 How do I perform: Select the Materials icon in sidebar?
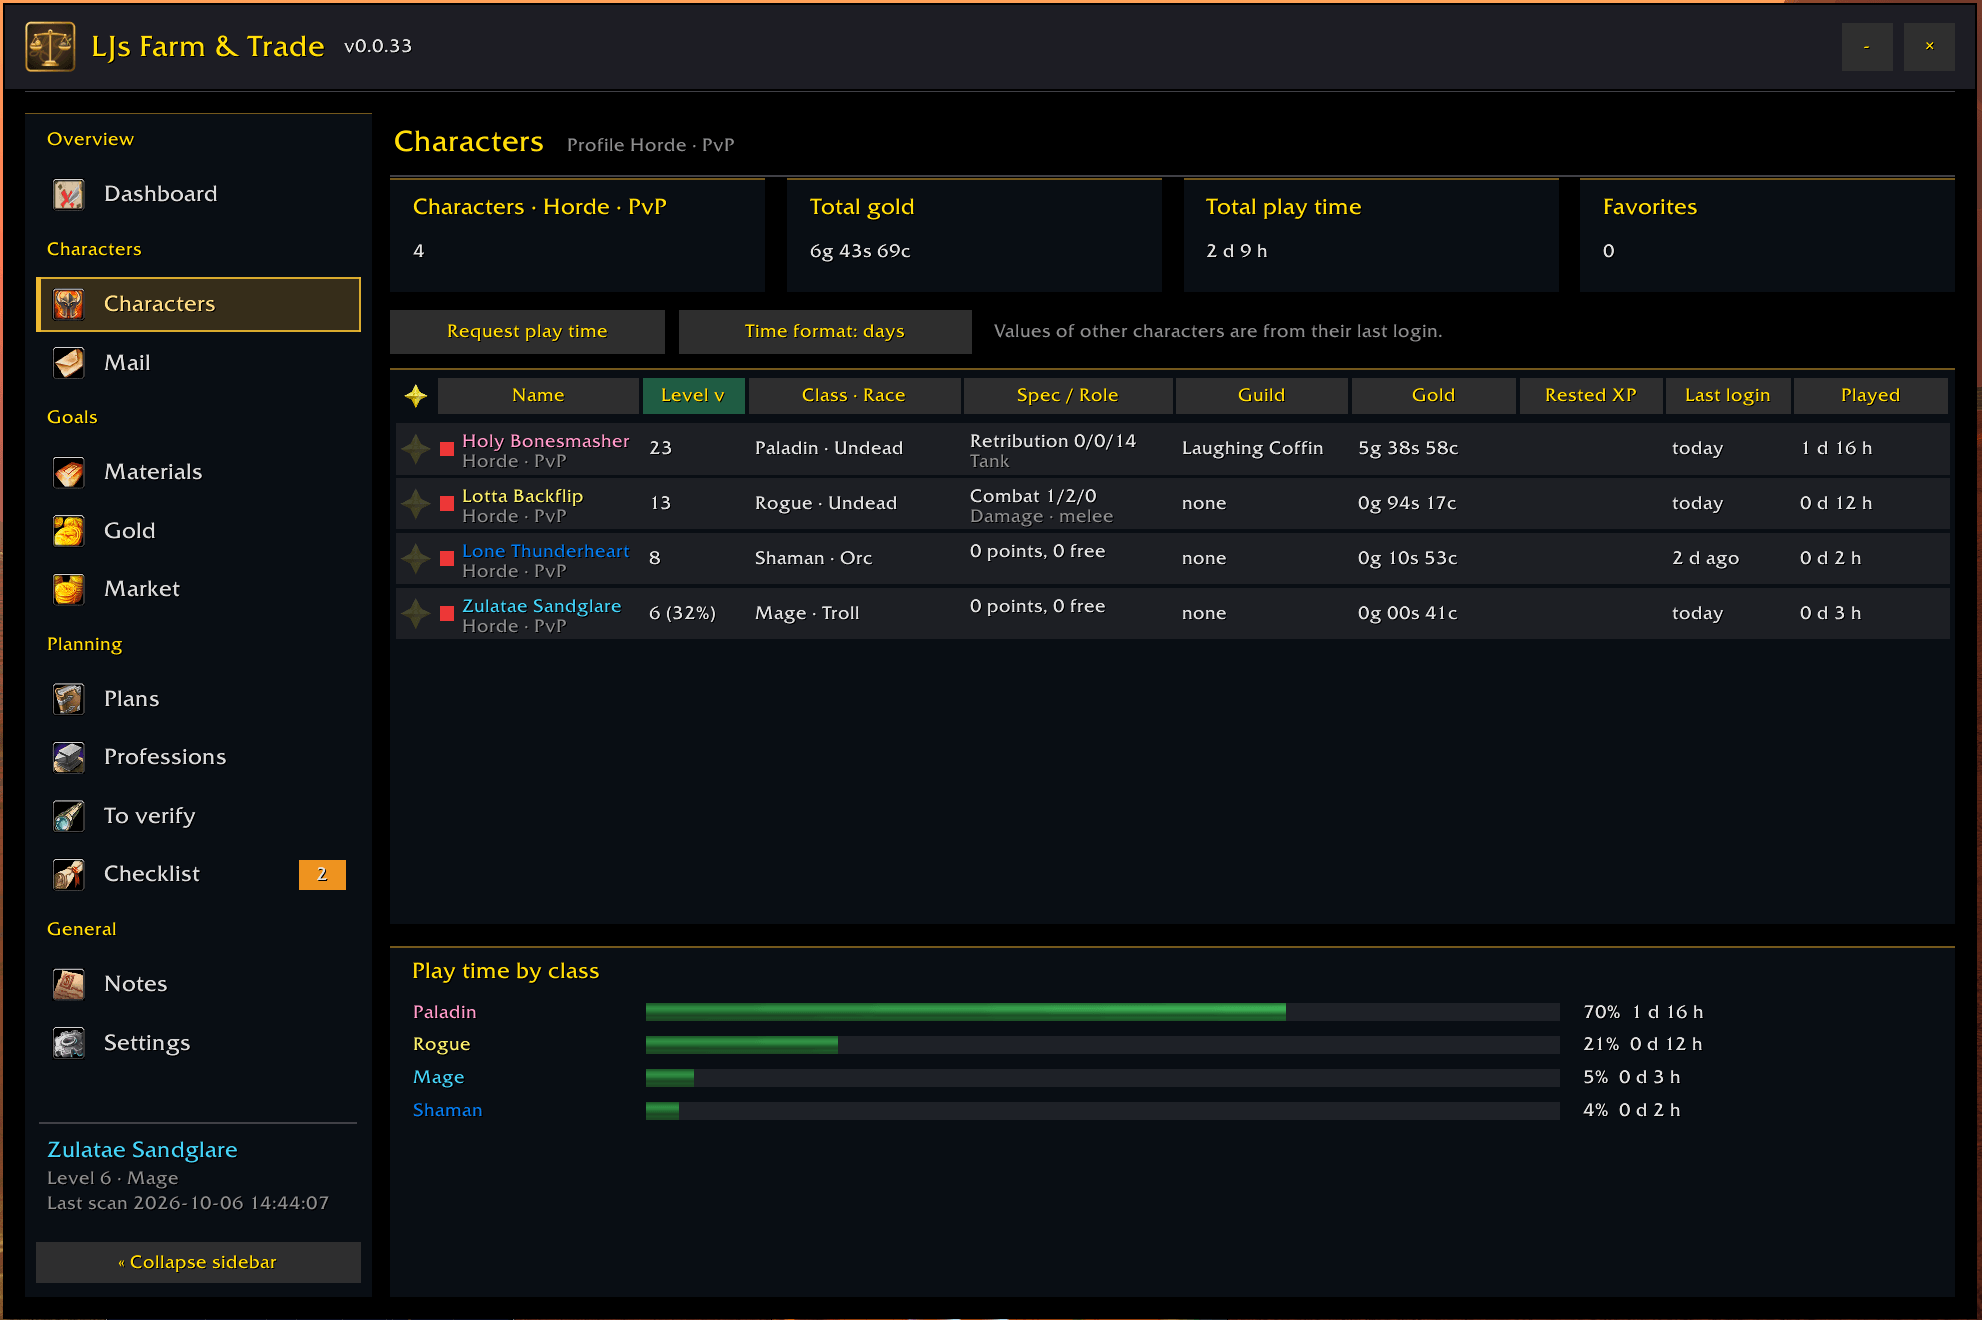(69, 472)
